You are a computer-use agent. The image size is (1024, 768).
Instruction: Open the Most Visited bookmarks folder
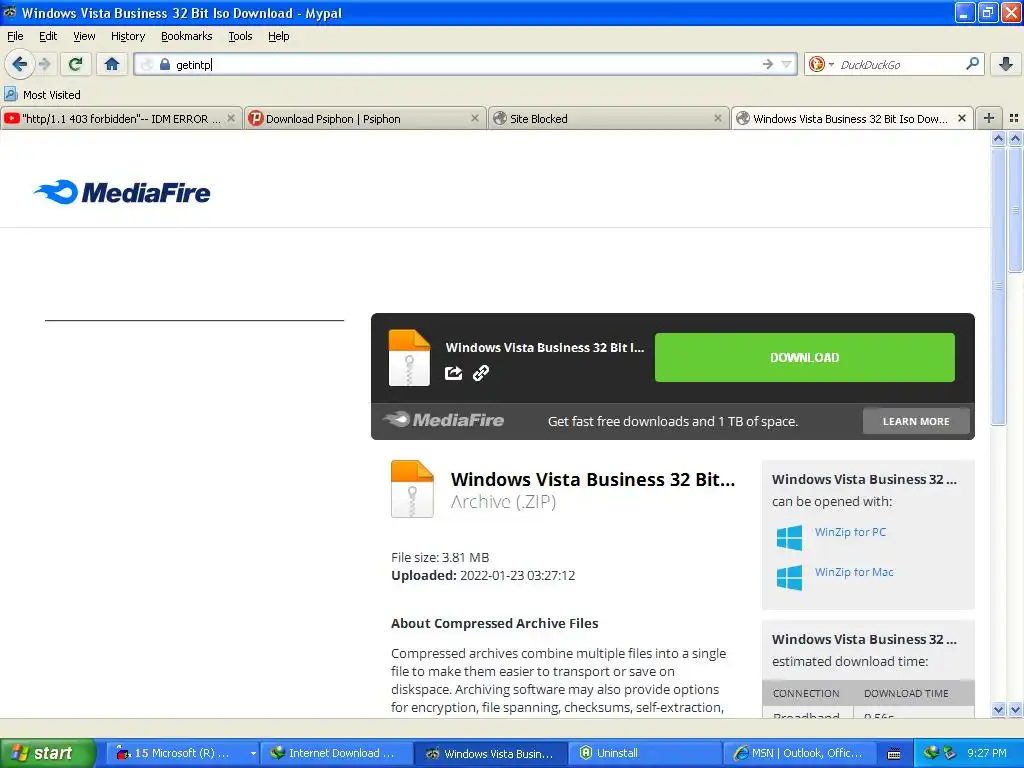[x=43, y=95]
